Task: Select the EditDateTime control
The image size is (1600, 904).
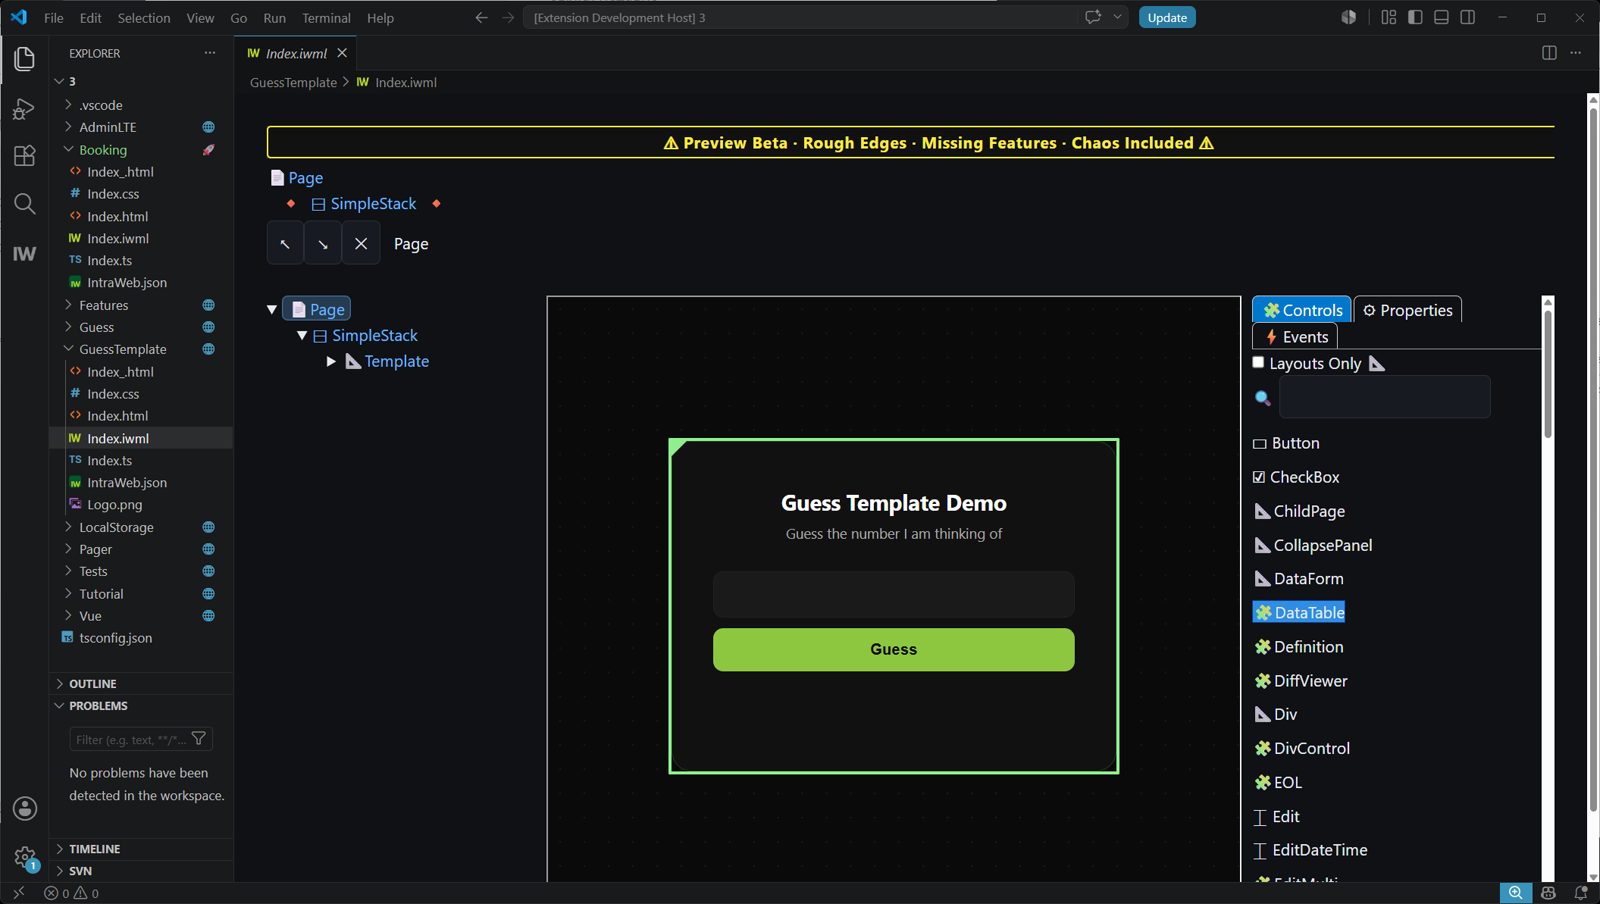Action: (1311, 850)
